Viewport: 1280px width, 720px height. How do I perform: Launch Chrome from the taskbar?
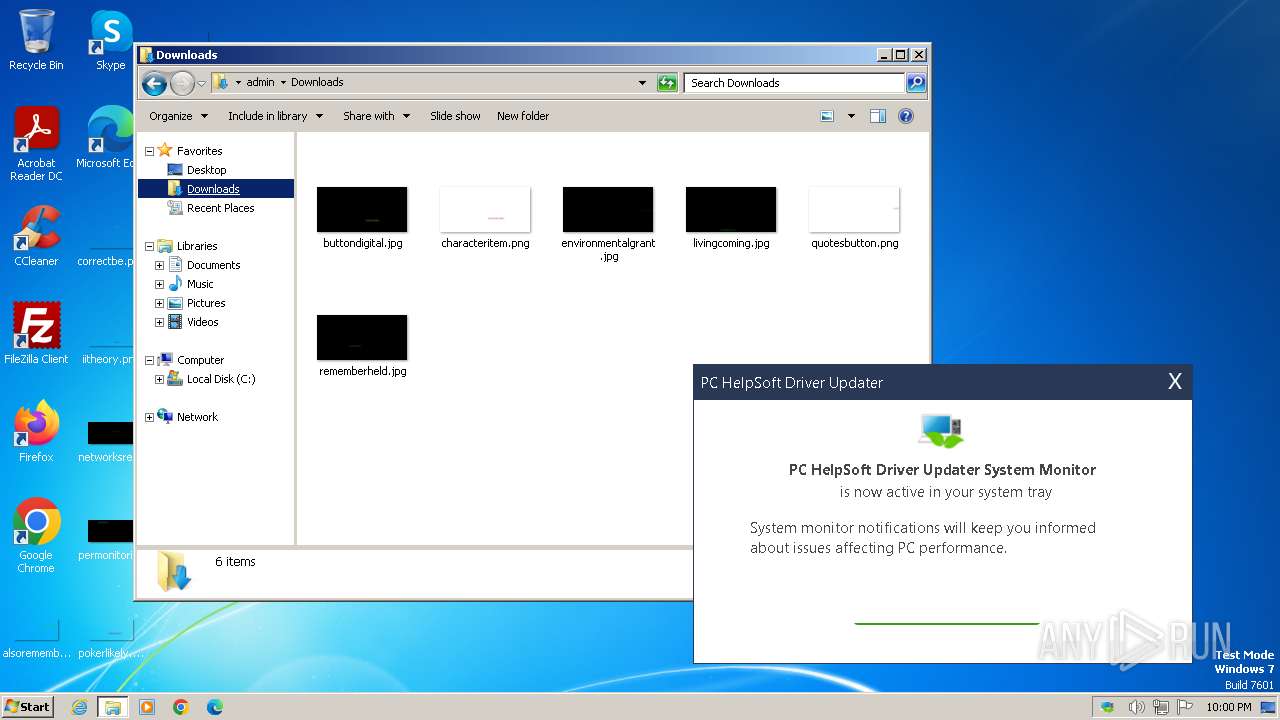click(180, 707)
